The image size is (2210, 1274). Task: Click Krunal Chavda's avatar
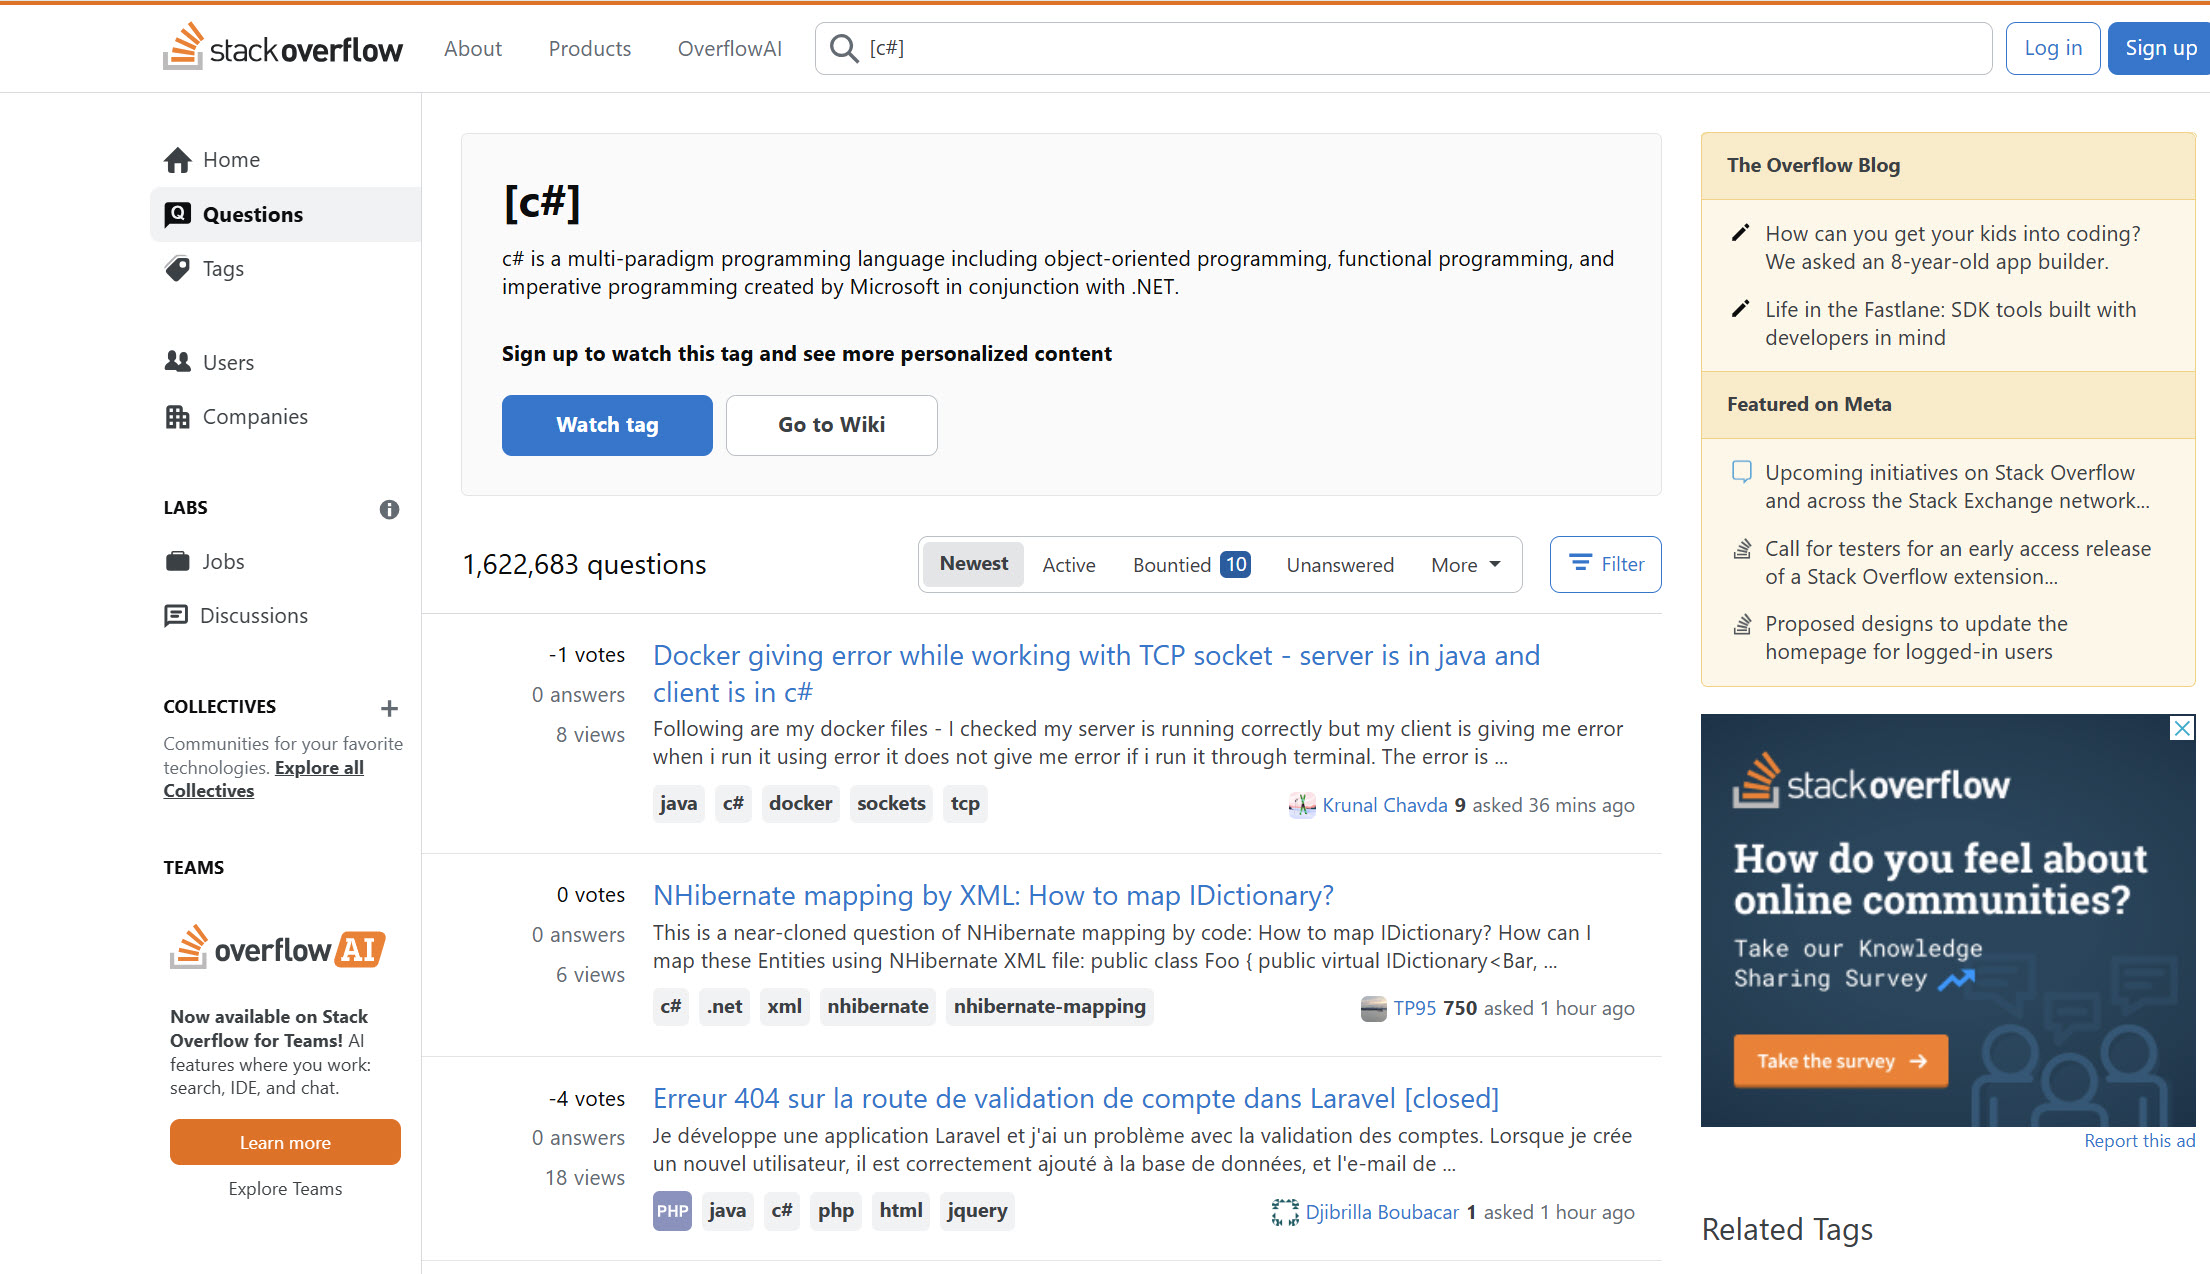pos(1301,805)
